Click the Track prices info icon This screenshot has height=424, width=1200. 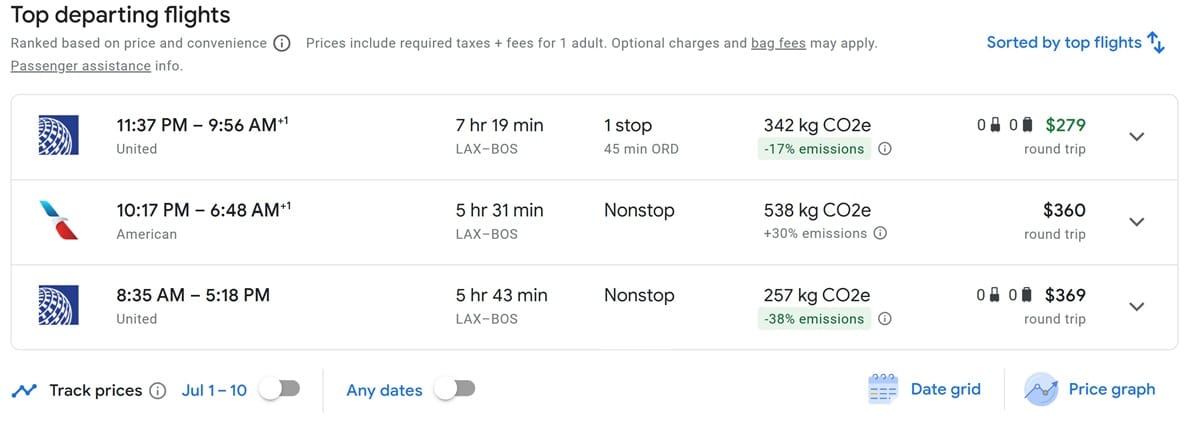158,391
